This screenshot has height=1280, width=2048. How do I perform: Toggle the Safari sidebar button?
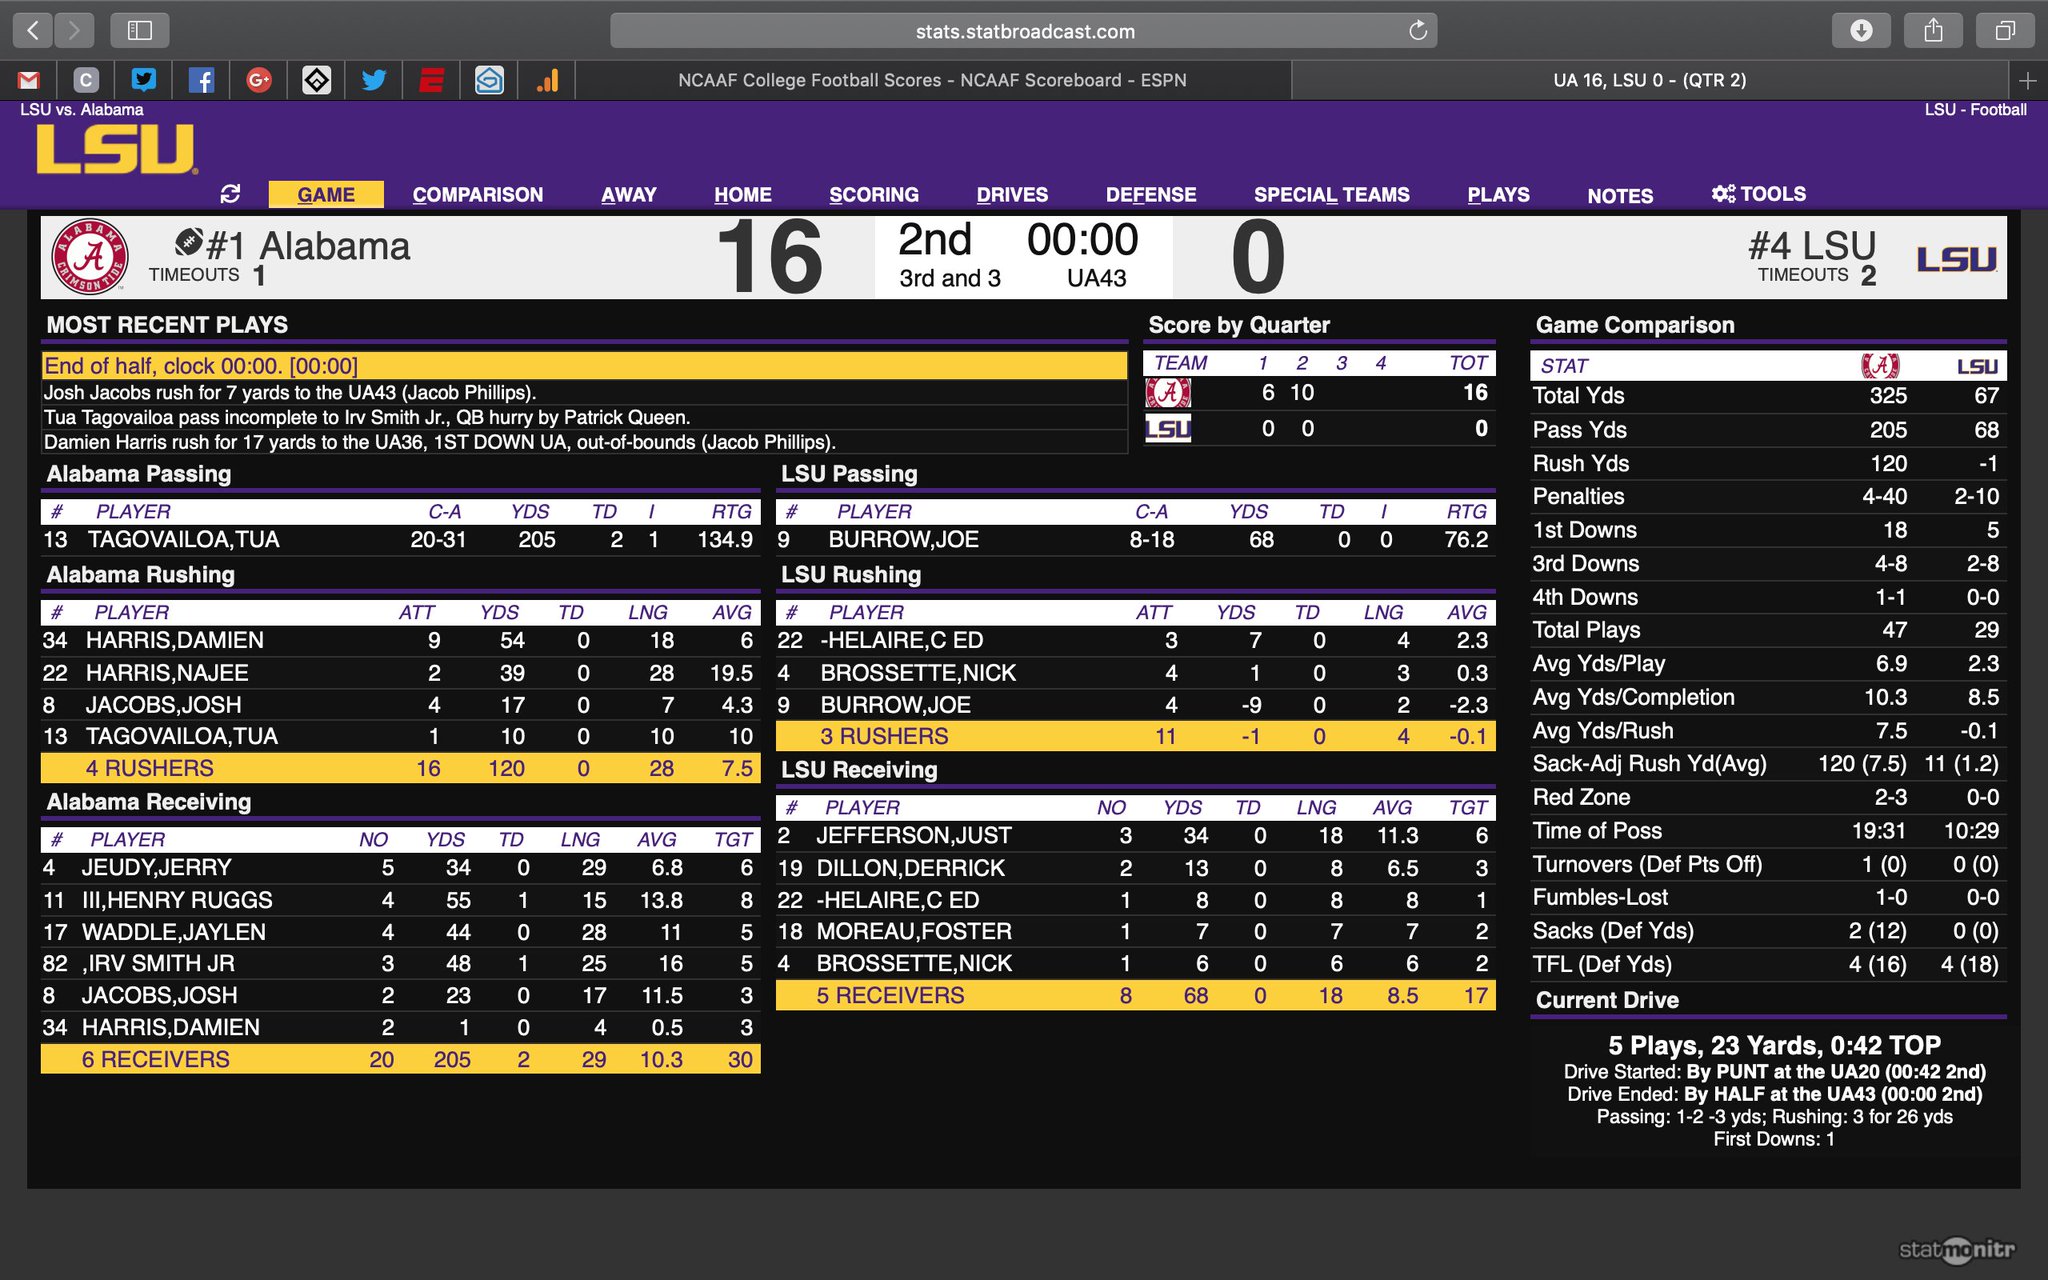click(140, 31)
